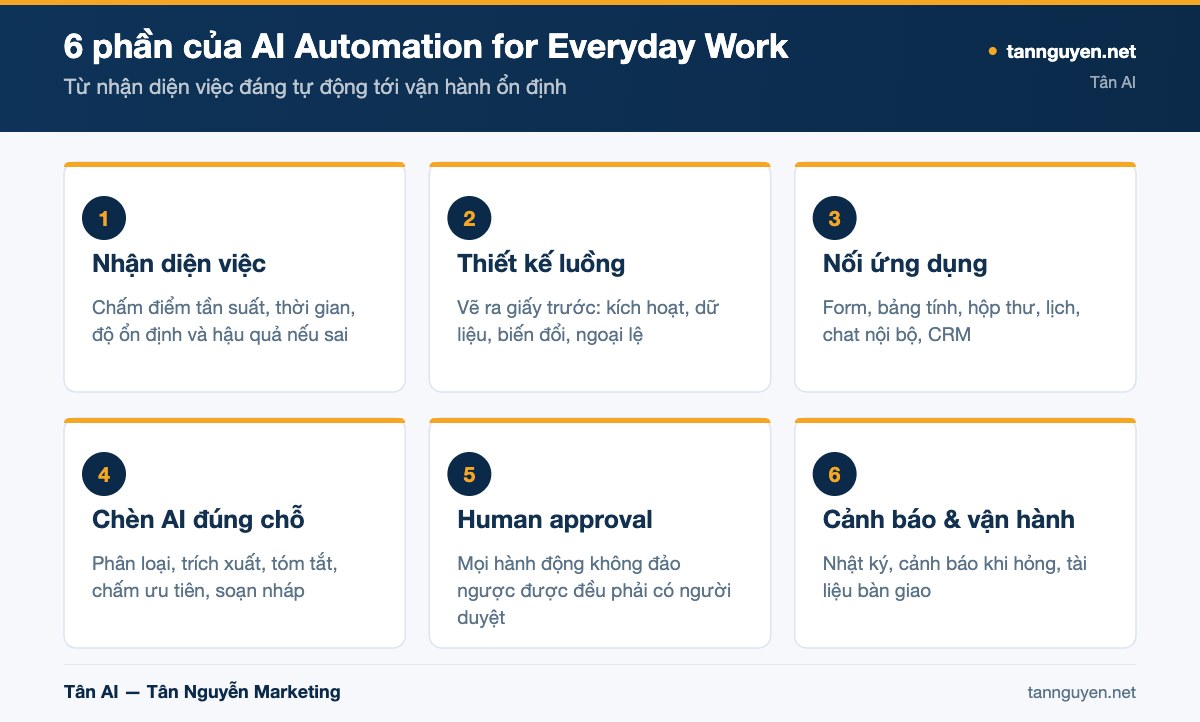
Task: Select the 'Chèn AI đúng chỗ' card heading
Action: point(198,520)
